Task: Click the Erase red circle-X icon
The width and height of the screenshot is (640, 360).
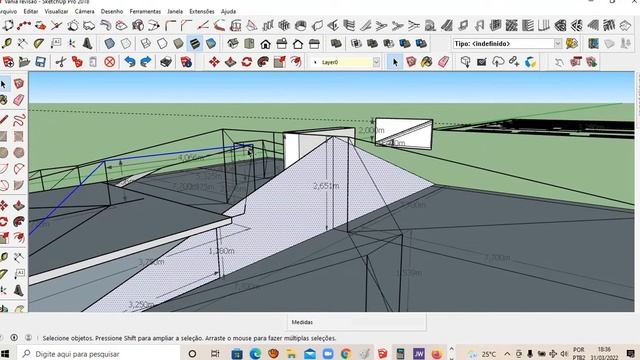Action: [109, 62]
